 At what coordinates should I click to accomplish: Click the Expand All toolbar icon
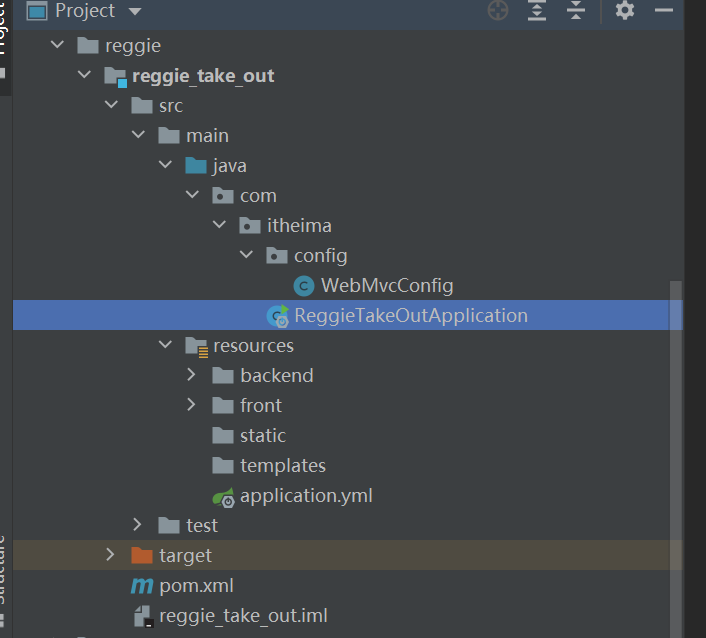click(x=537, y=11)
